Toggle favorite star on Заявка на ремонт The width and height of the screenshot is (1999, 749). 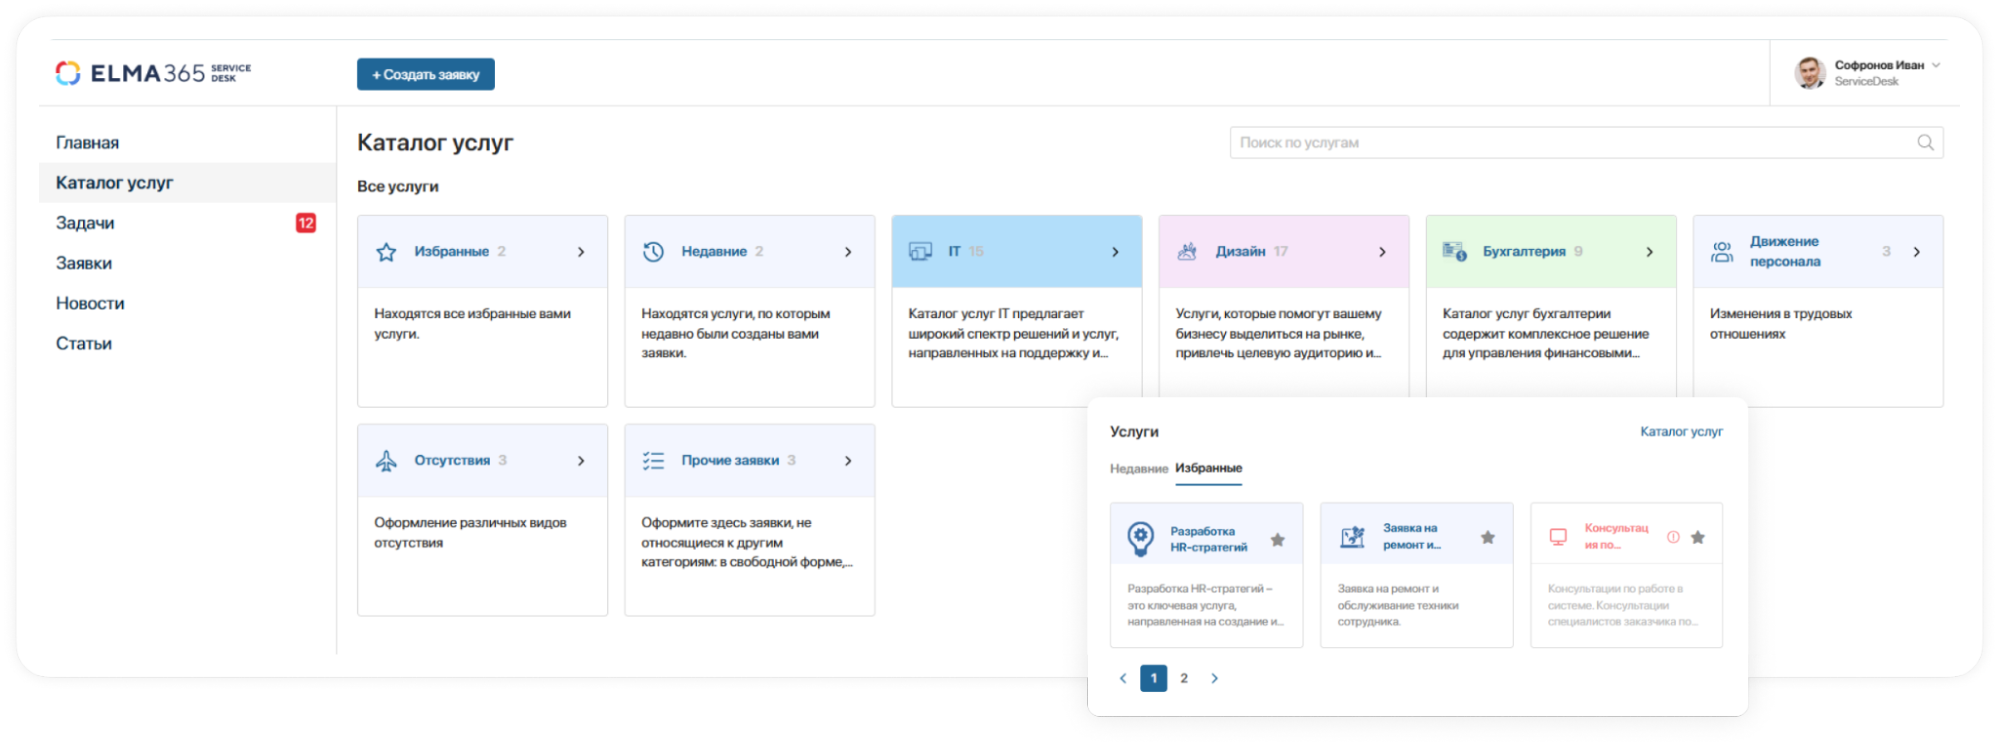(1487, 538)
